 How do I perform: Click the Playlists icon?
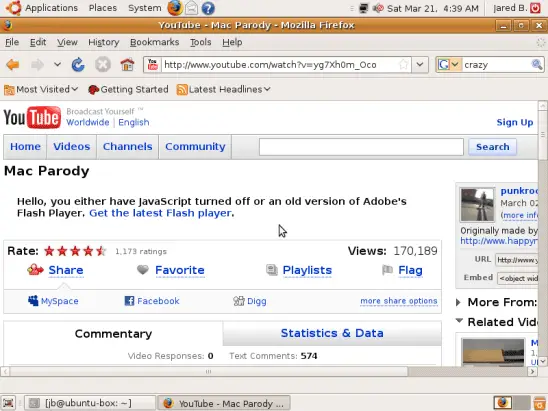pyautogui.click(x=272, y=269)
